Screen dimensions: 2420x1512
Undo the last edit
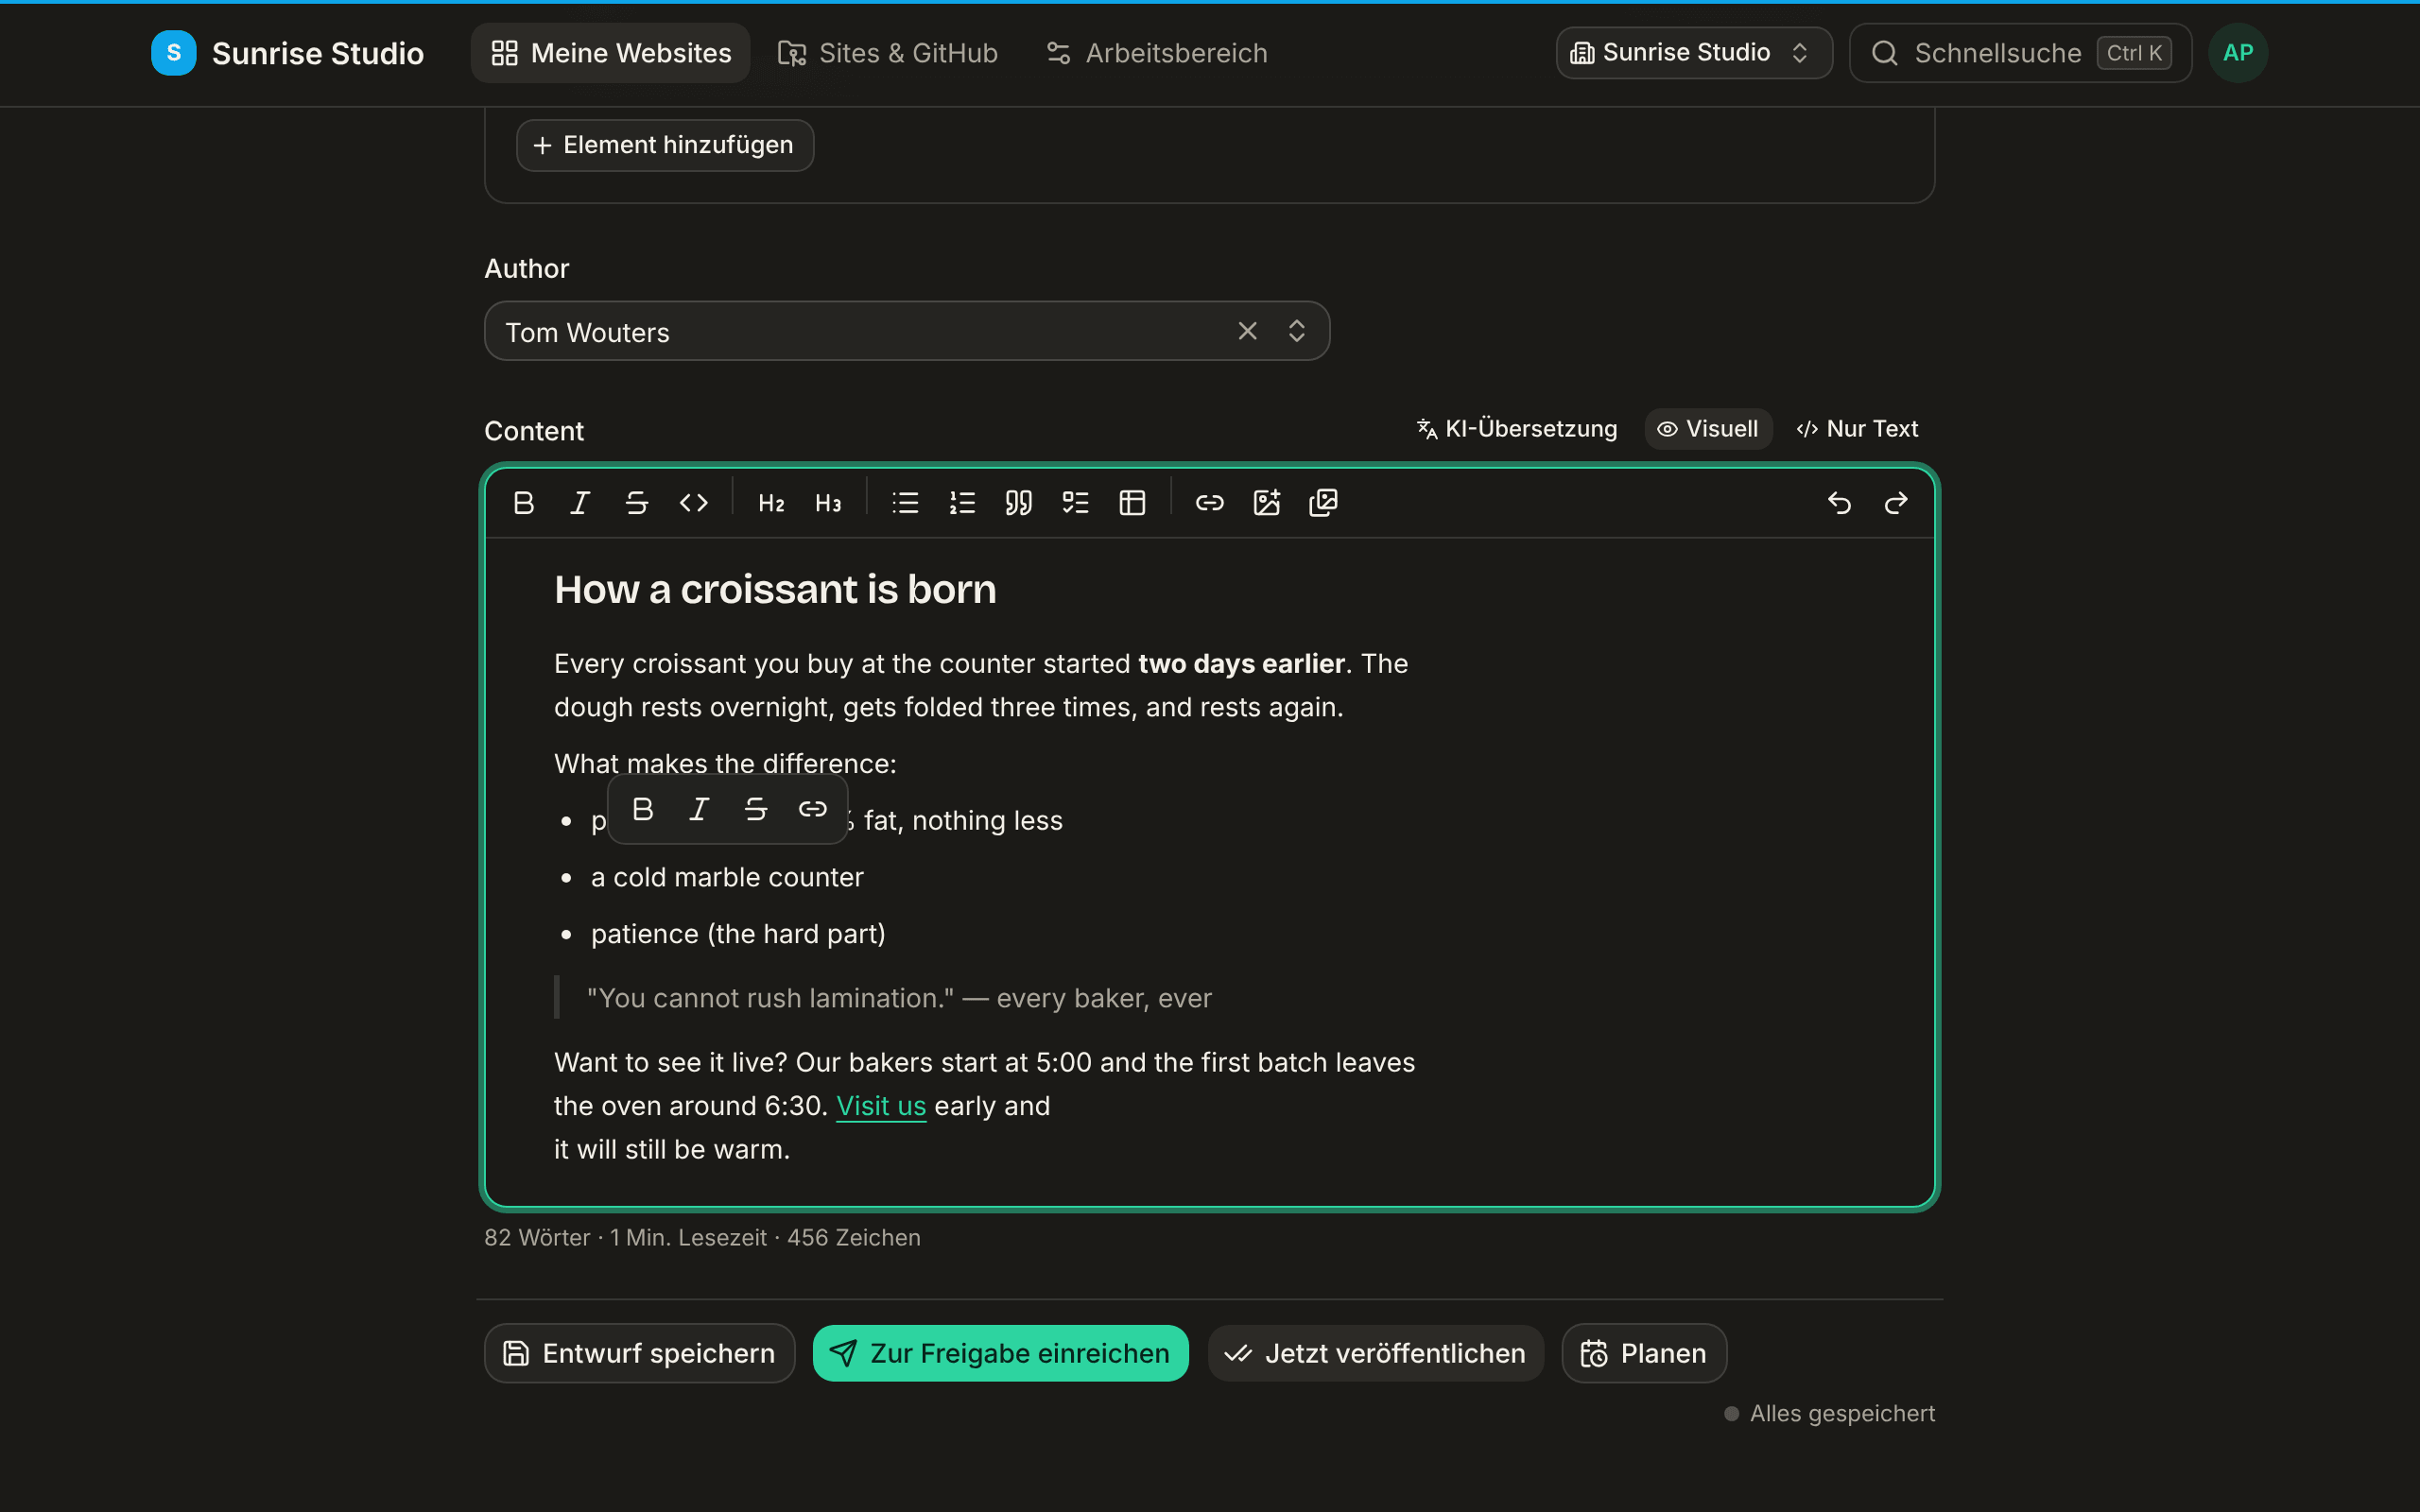pyautogui.click(x=1839, y=502)
